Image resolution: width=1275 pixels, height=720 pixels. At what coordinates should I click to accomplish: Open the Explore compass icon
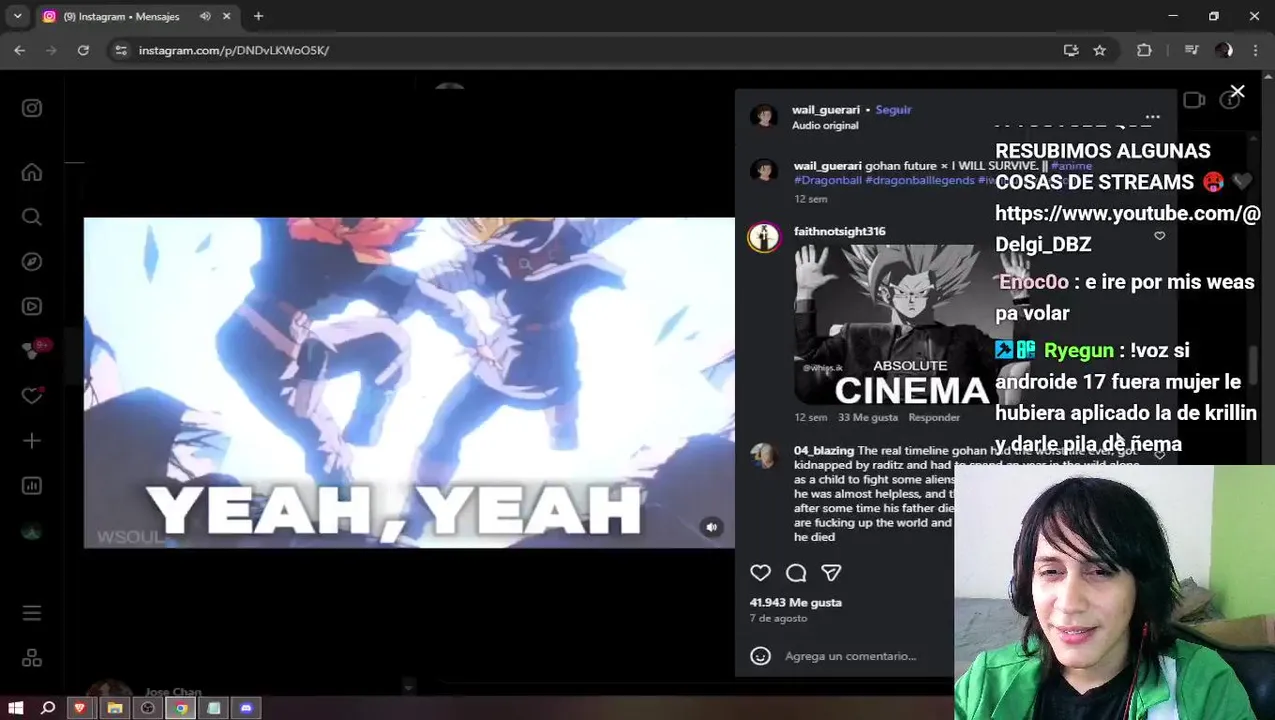click(x=32, y=262)
